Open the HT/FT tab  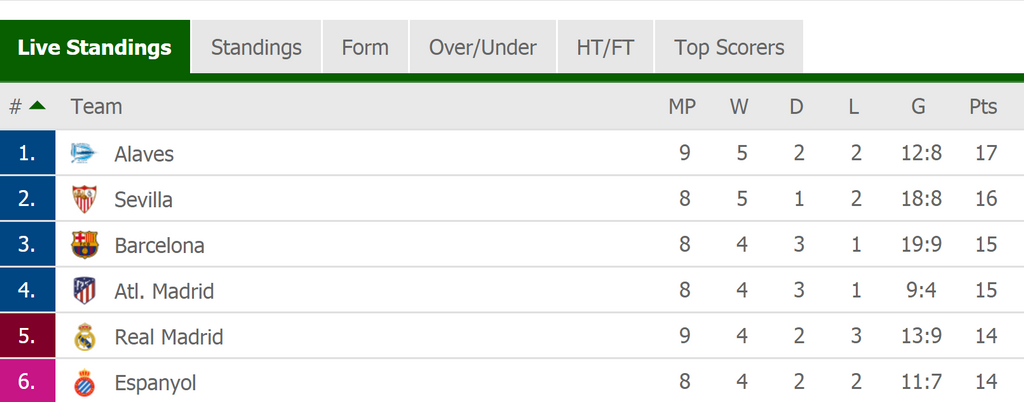pyautogui.click(x=605, y=47)
